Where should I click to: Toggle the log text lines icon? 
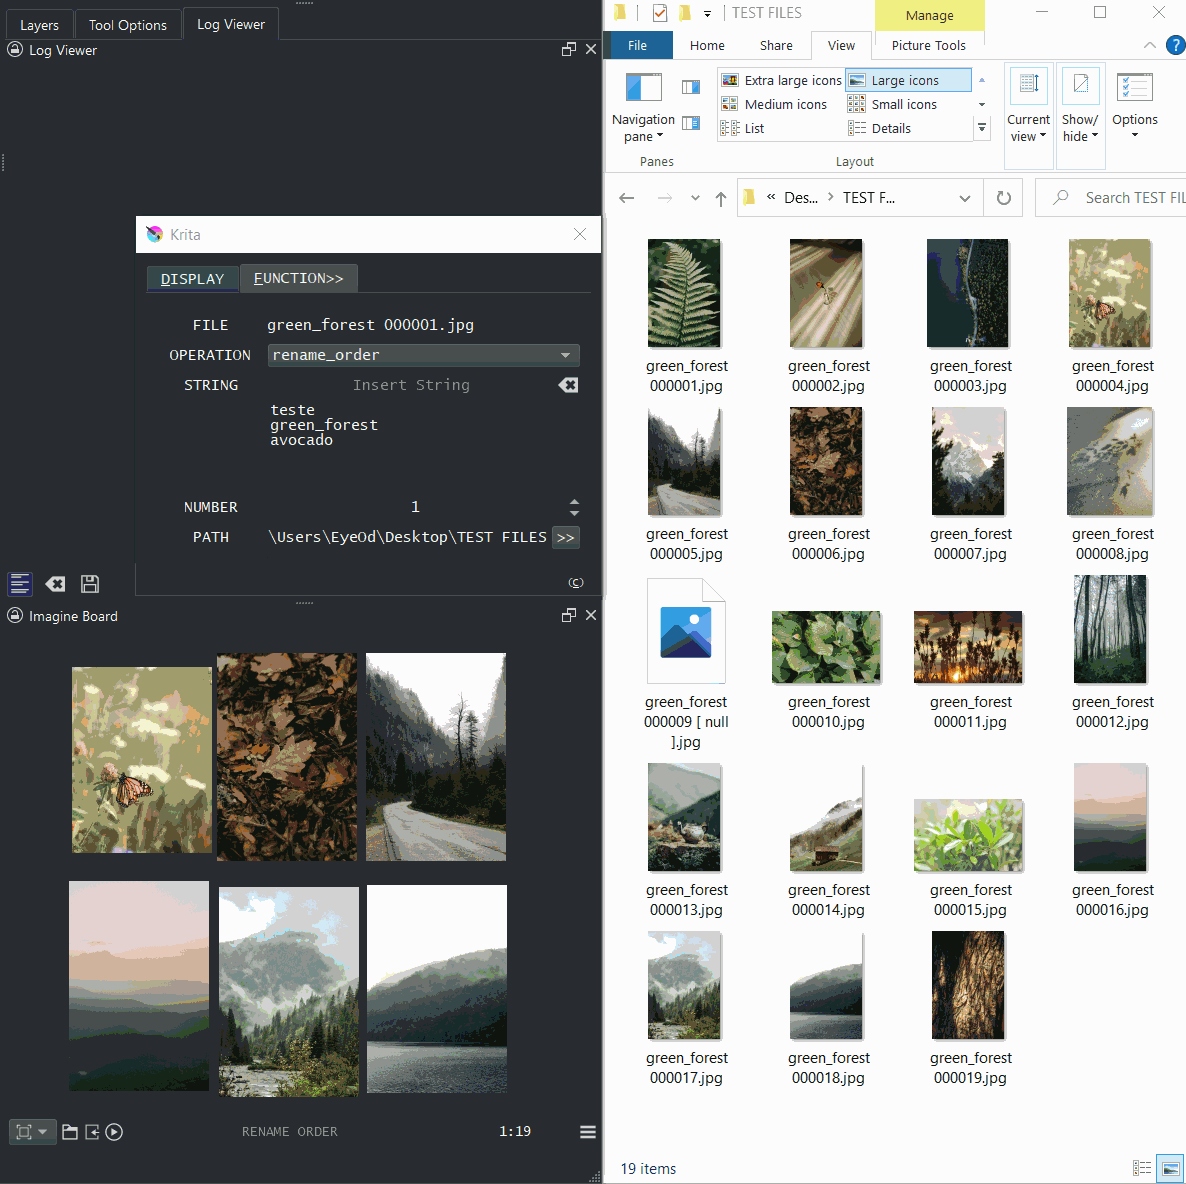coord(20,584)
